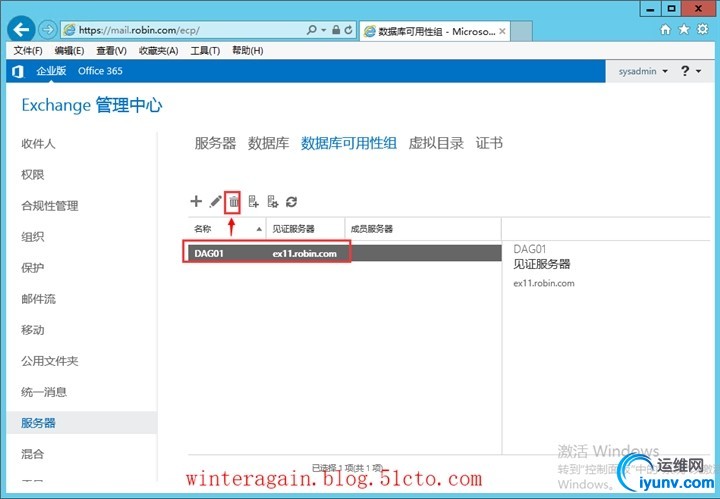Open a new blank browser tab
This screenshot has width=720, height=499.
[x=521, y=31]
